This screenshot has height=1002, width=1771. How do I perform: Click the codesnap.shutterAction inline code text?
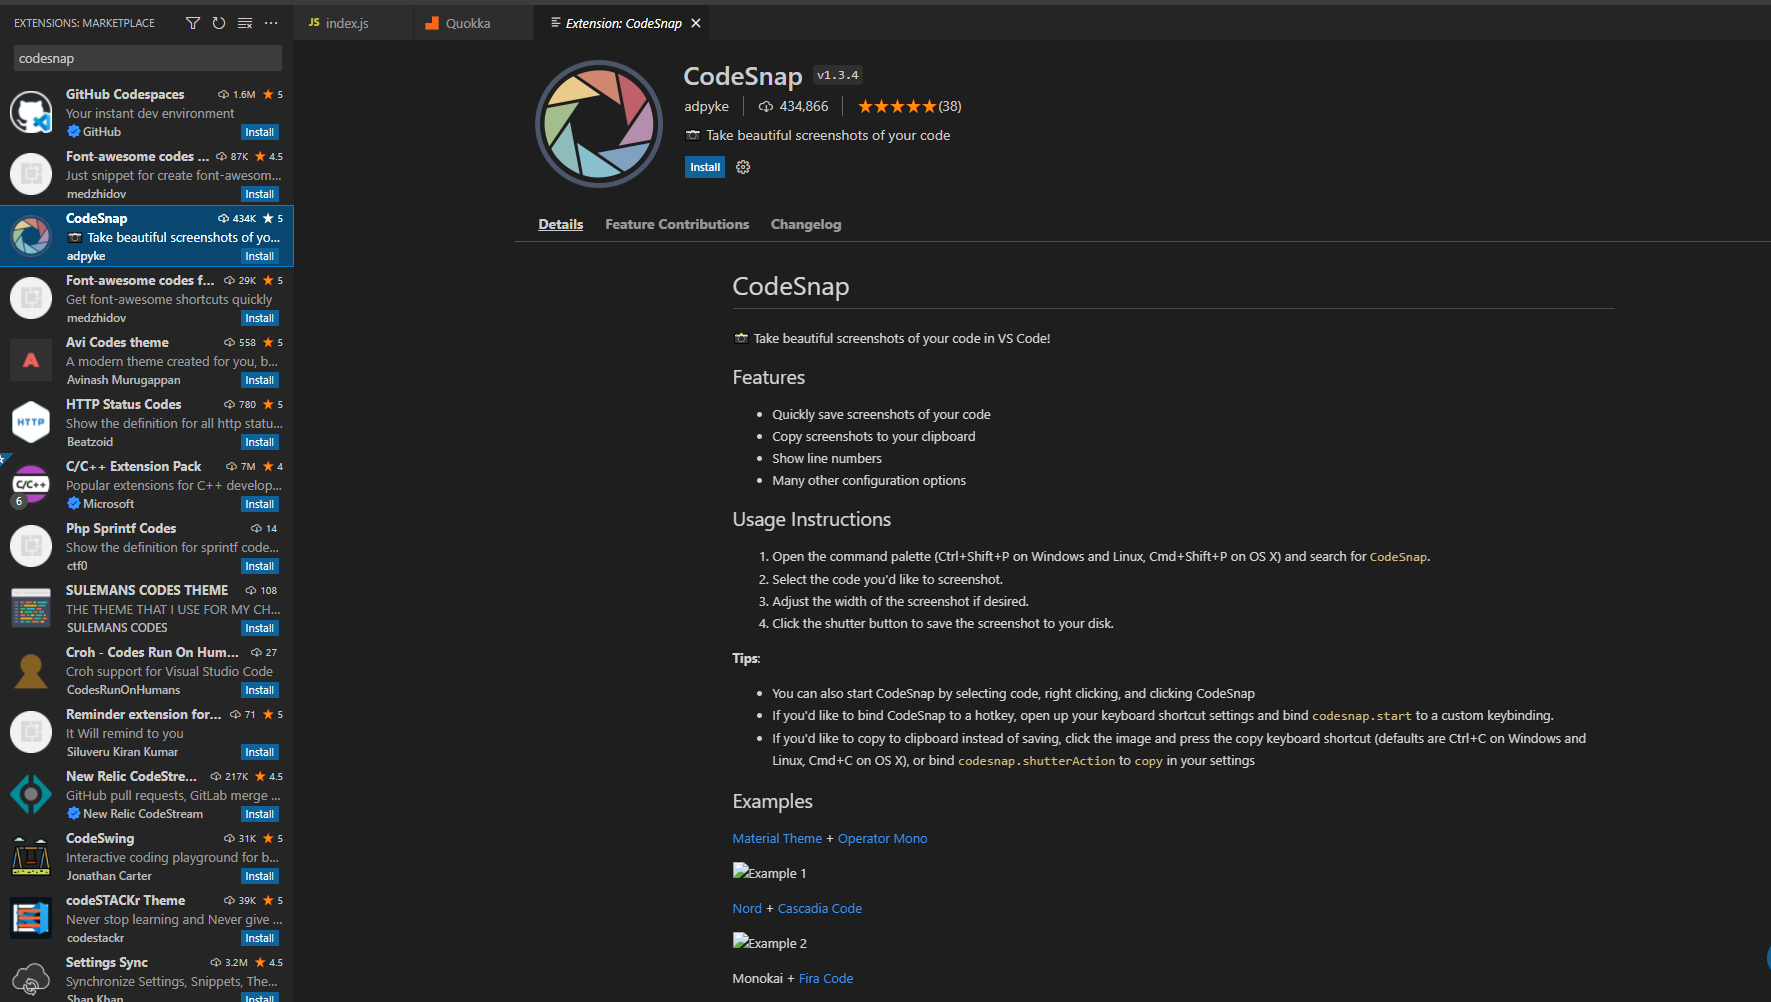tap(1036, 761)
